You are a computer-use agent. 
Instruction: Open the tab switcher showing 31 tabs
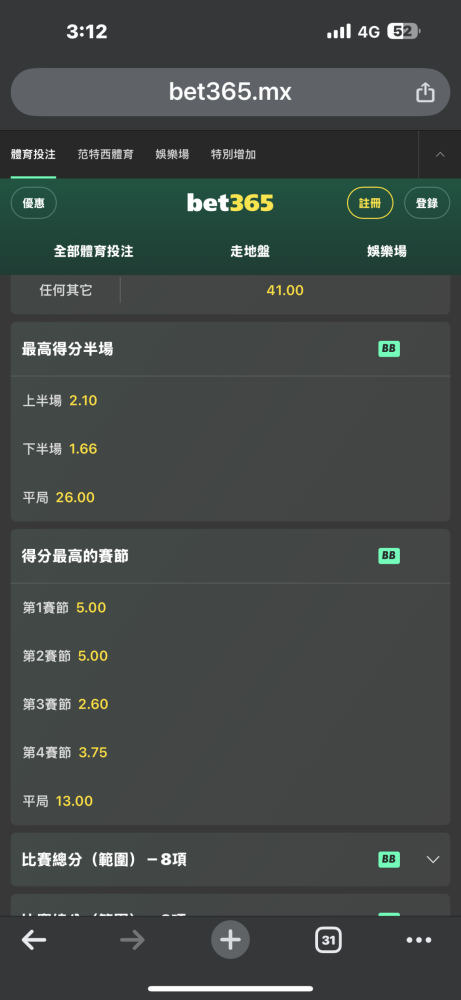(328, 939)
